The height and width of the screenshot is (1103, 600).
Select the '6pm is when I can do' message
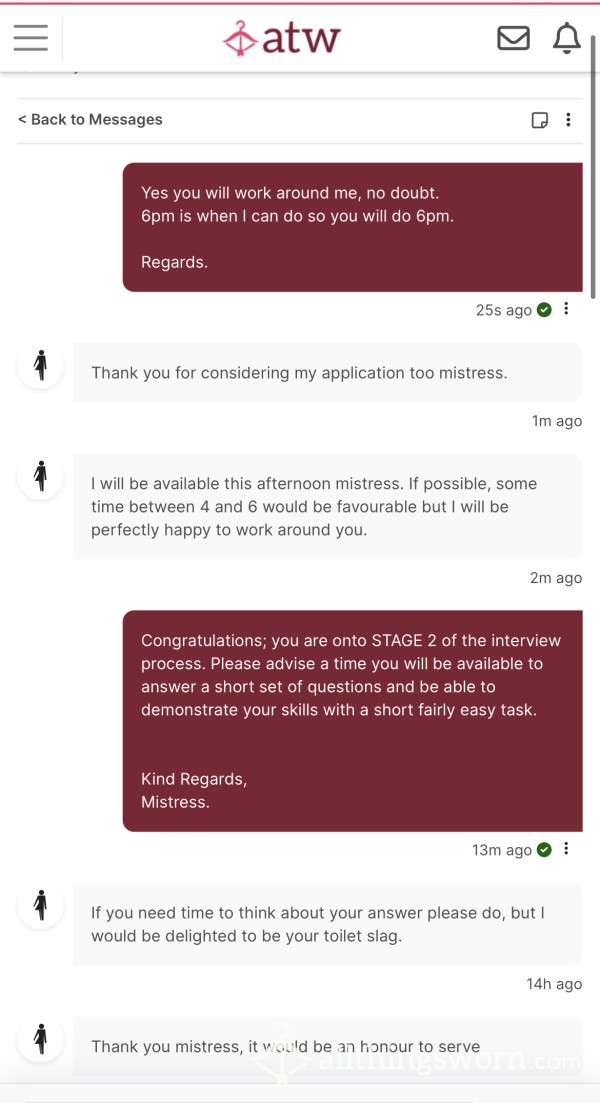point(352,227)
